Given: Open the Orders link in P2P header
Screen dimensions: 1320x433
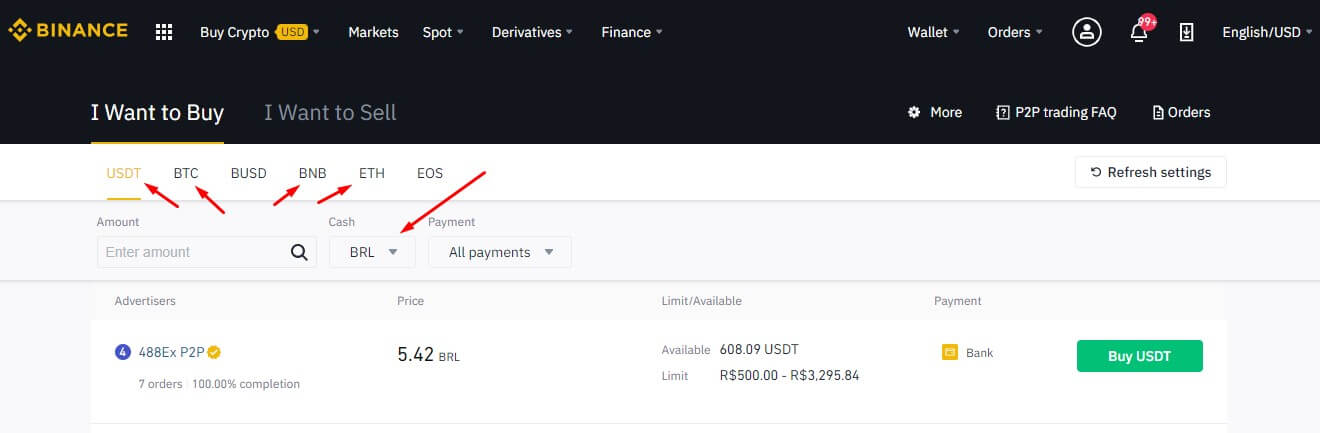Looking at the screenshot, I should (1181, 112).
